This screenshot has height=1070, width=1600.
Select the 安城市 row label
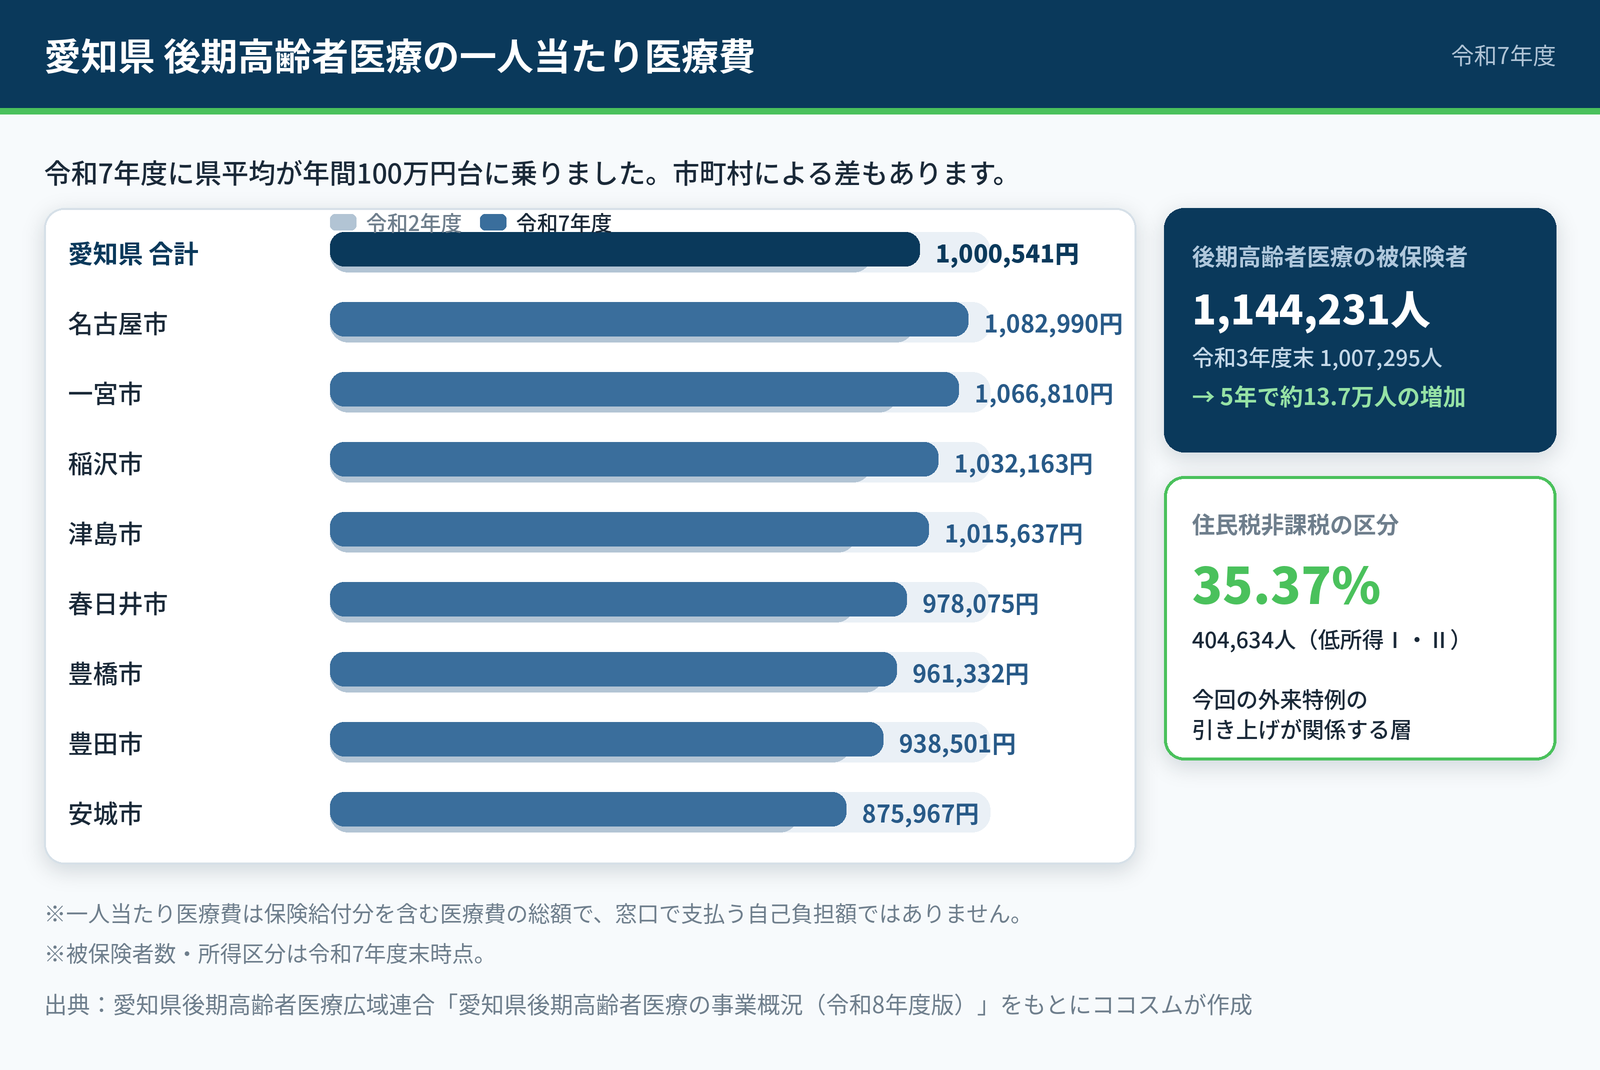point(105,814)
